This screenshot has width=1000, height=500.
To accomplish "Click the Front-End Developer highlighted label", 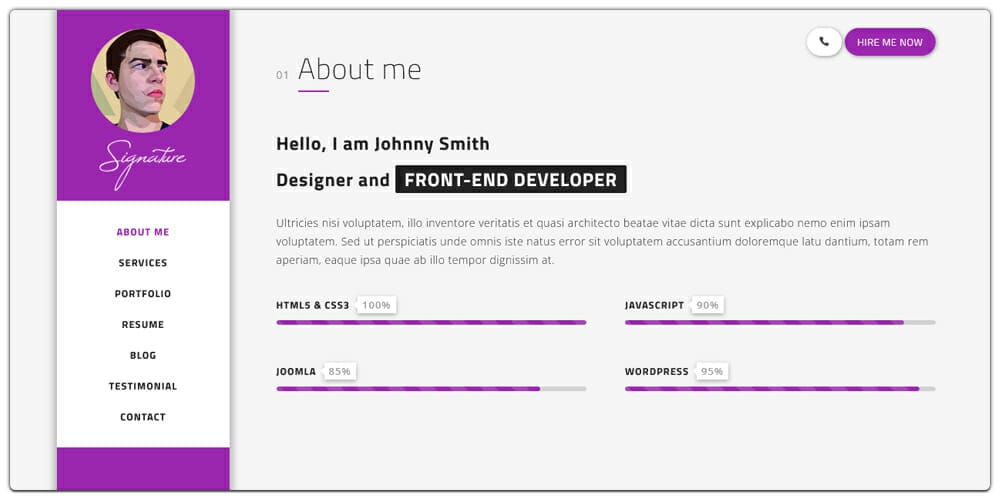I will 510,180.
